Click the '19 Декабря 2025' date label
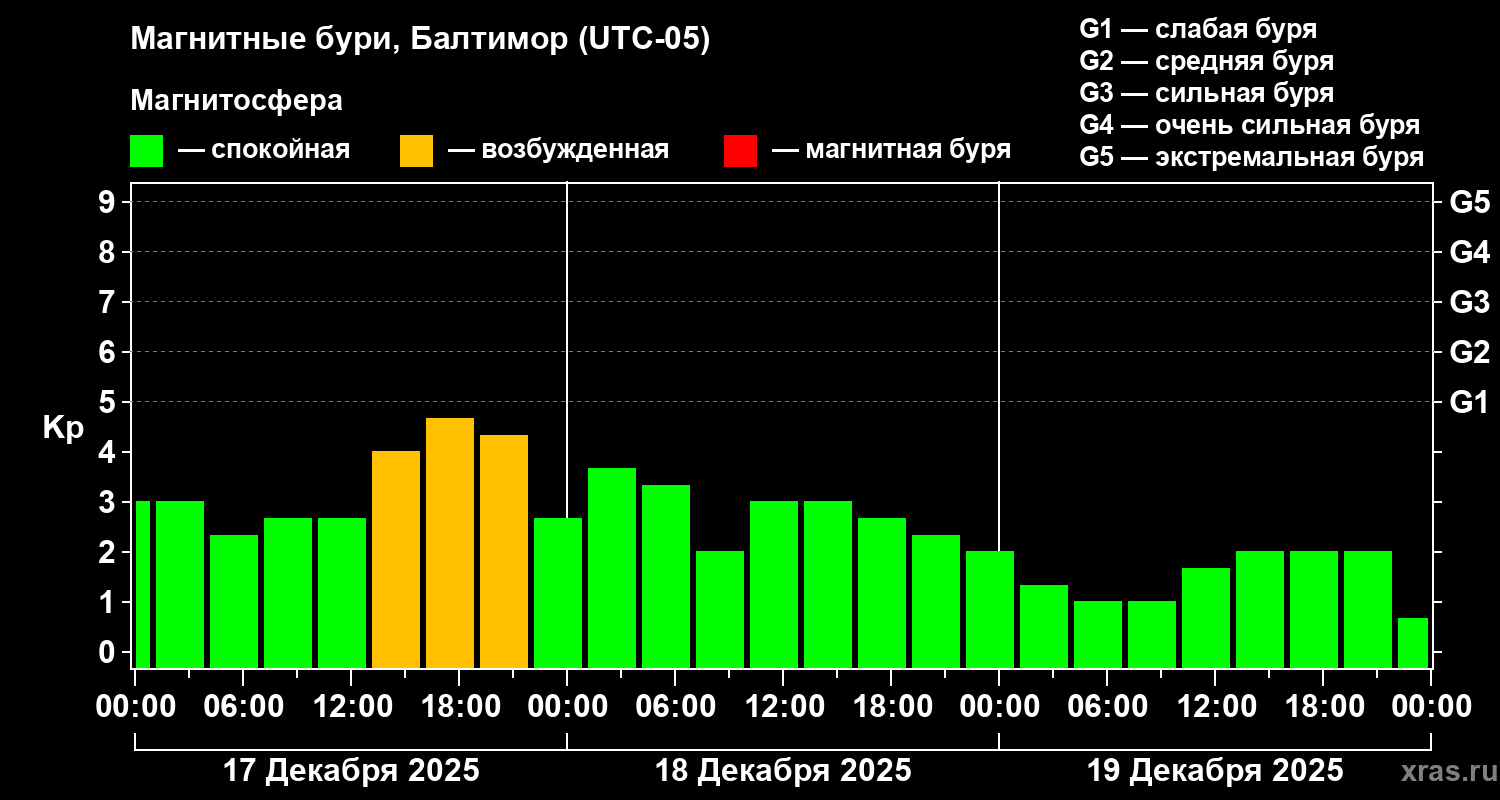 (1215, 771)
